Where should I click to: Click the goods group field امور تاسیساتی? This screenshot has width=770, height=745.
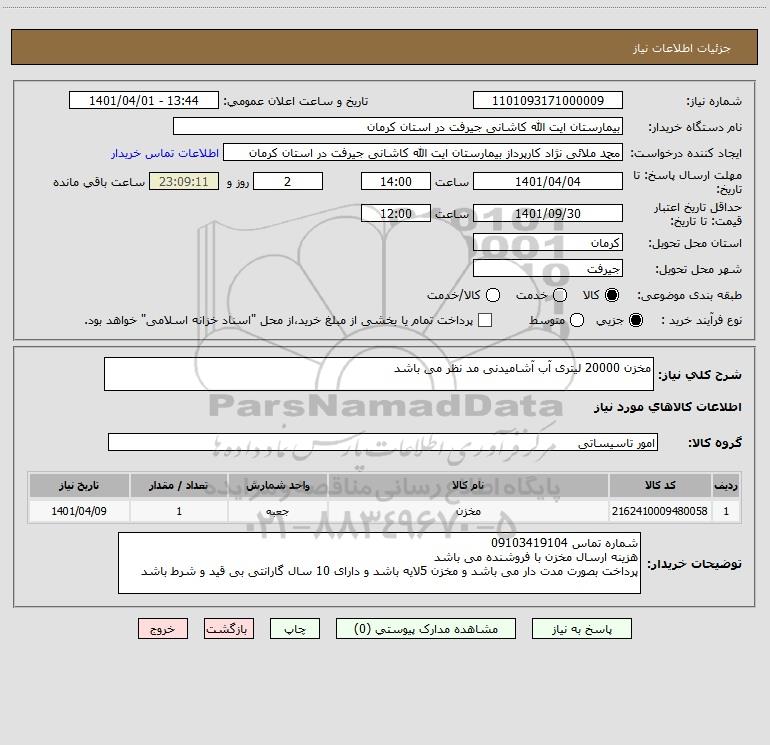tap(383, 442)
